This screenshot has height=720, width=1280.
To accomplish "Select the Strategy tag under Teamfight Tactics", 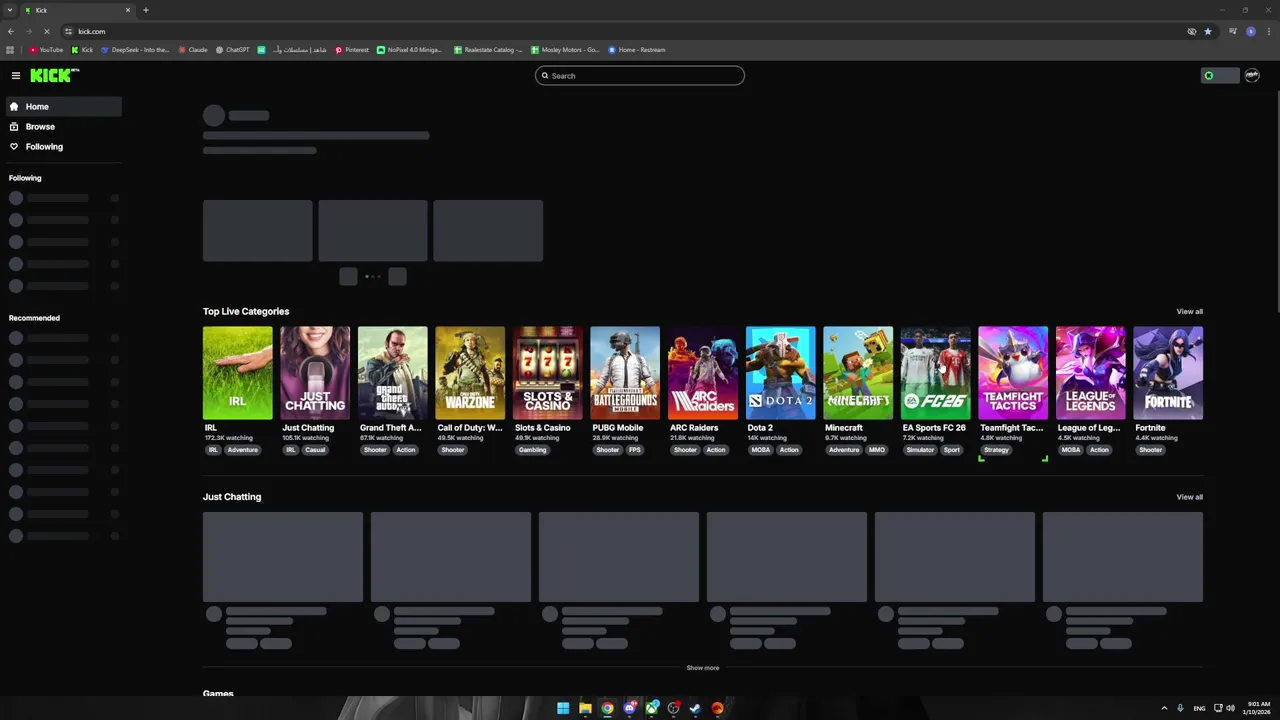I will [996, 450].
